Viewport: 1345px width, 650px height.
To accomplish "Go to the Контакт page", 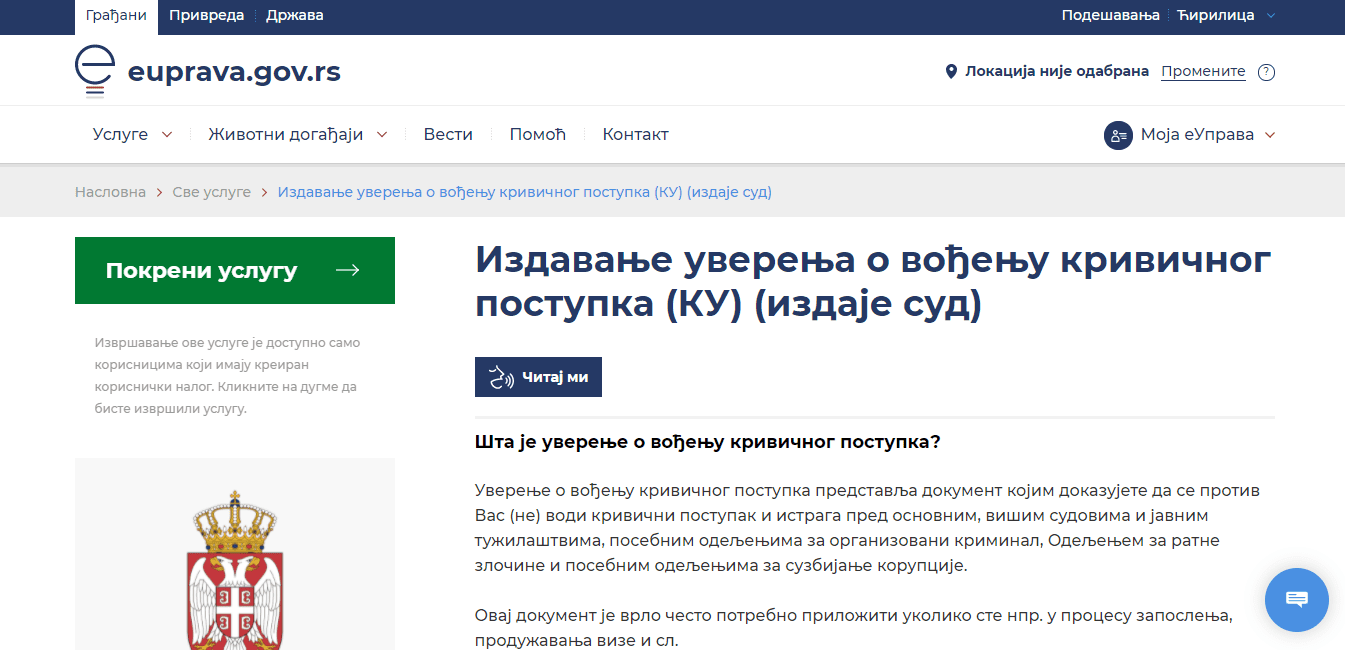I will point(635,135).
